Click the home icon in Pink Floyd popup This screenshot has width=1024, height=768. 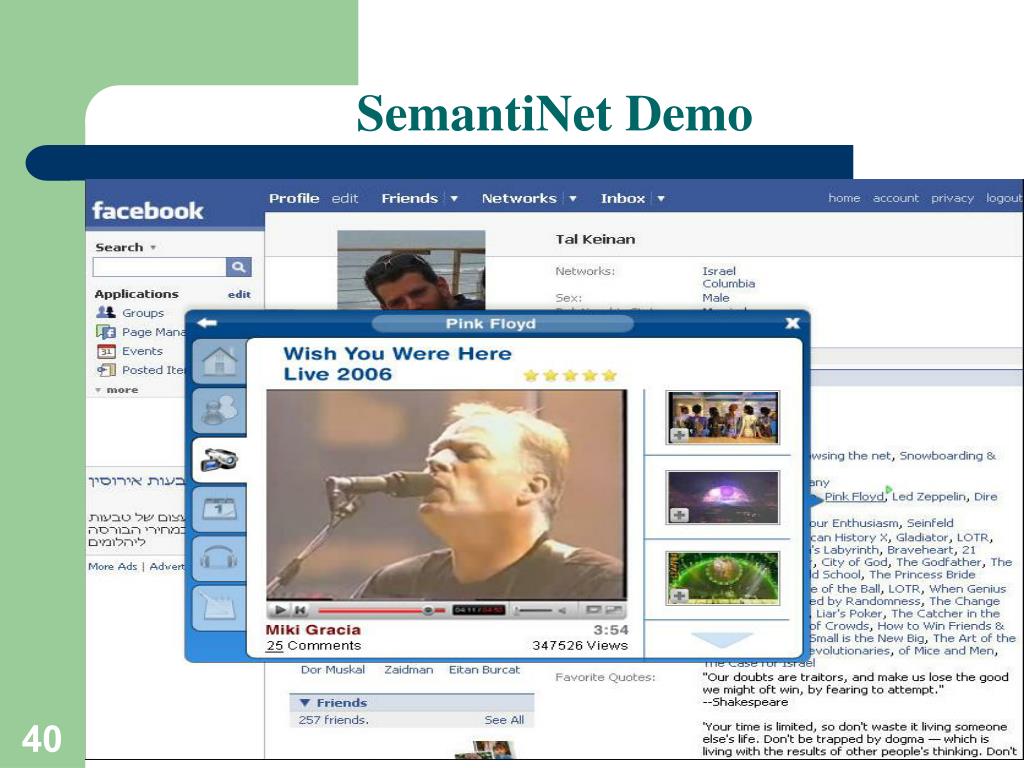click(x=219, y=360)
